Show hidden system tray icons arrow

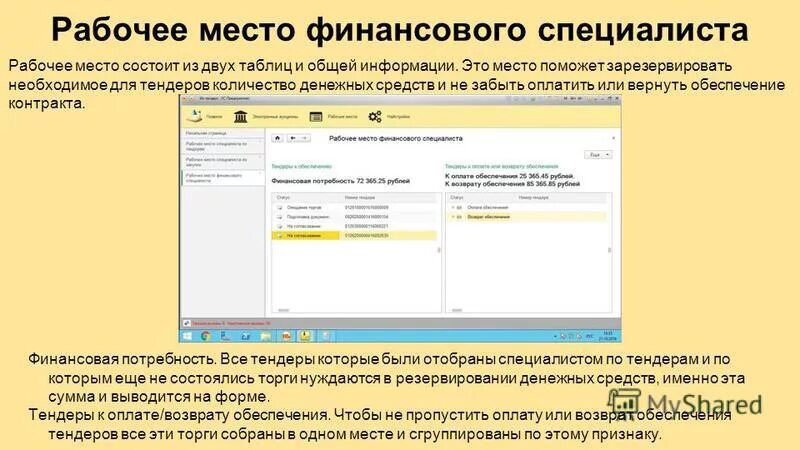tap(555, 337)
